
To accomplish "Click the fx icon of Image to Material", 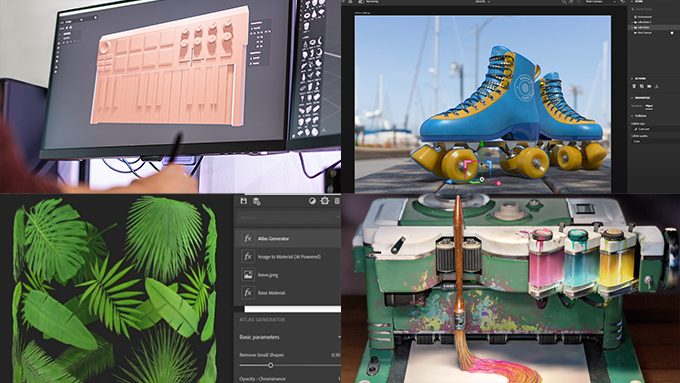I will 248,256.
